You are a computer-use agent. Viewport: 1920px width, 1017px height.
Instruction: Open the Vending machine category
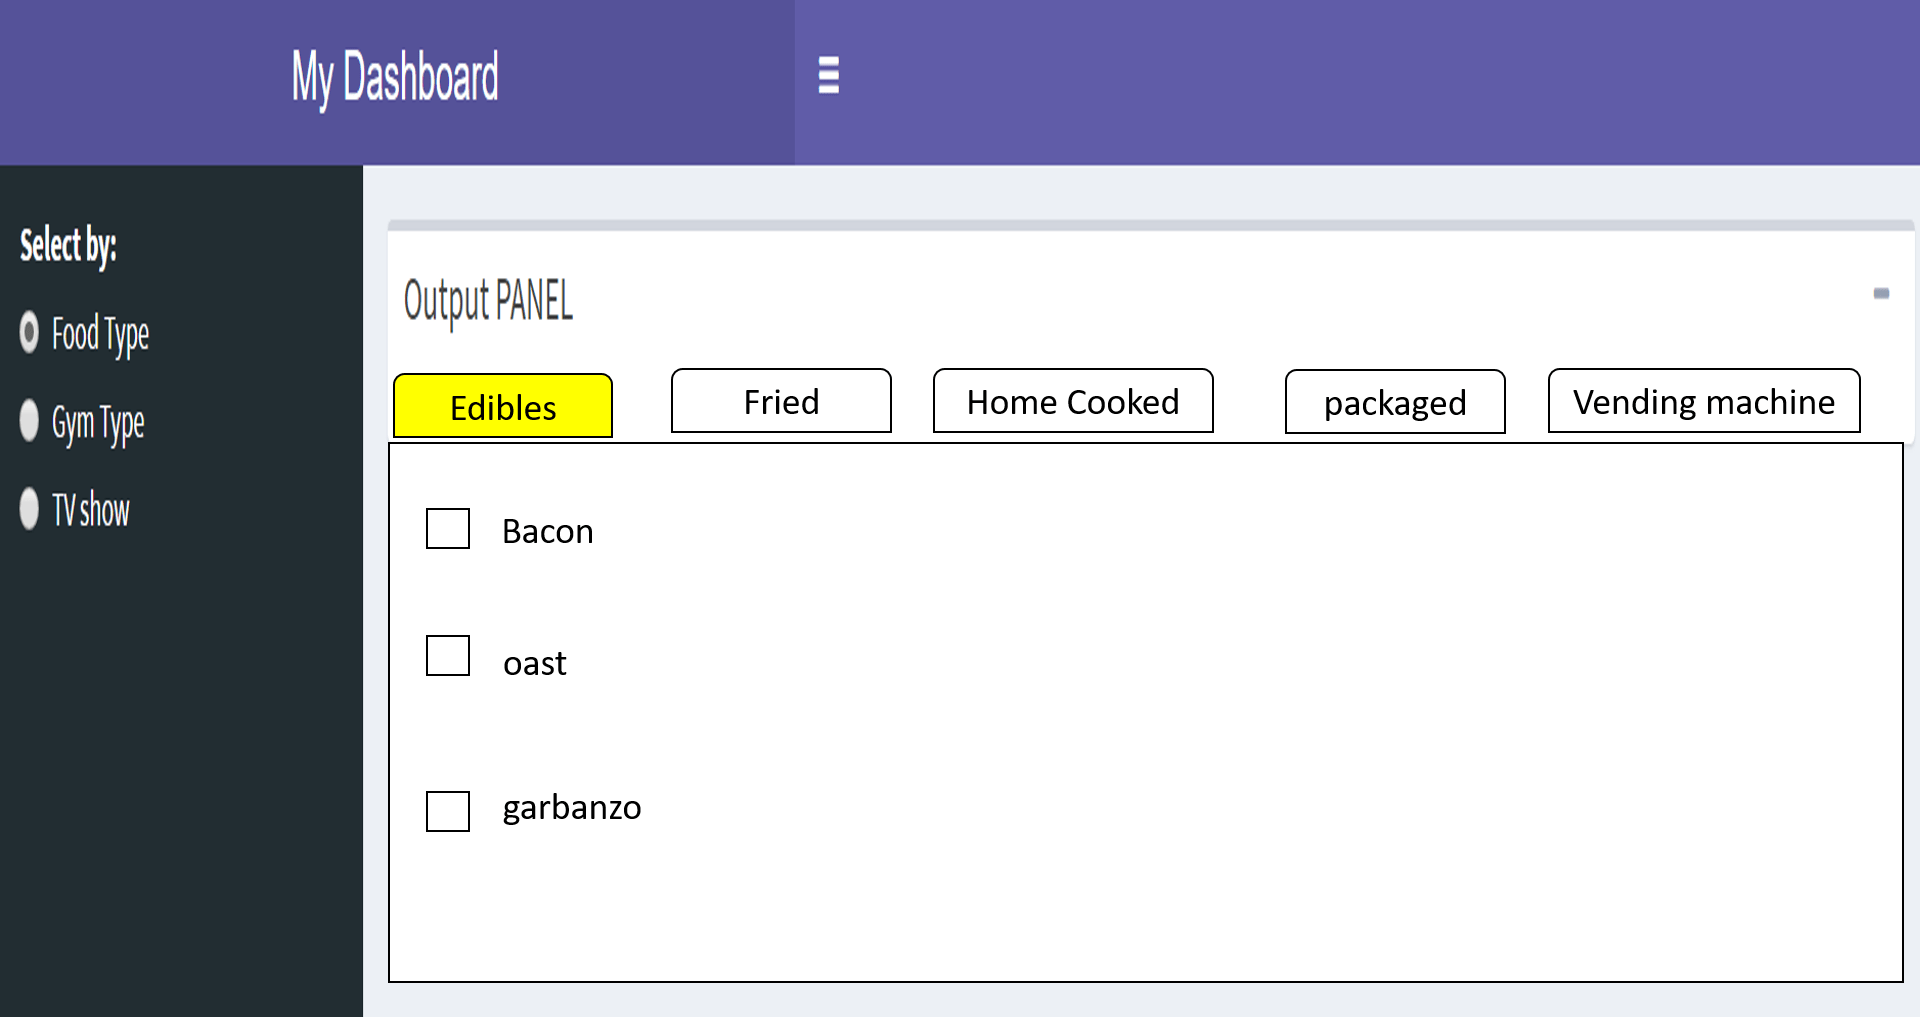1703,401
